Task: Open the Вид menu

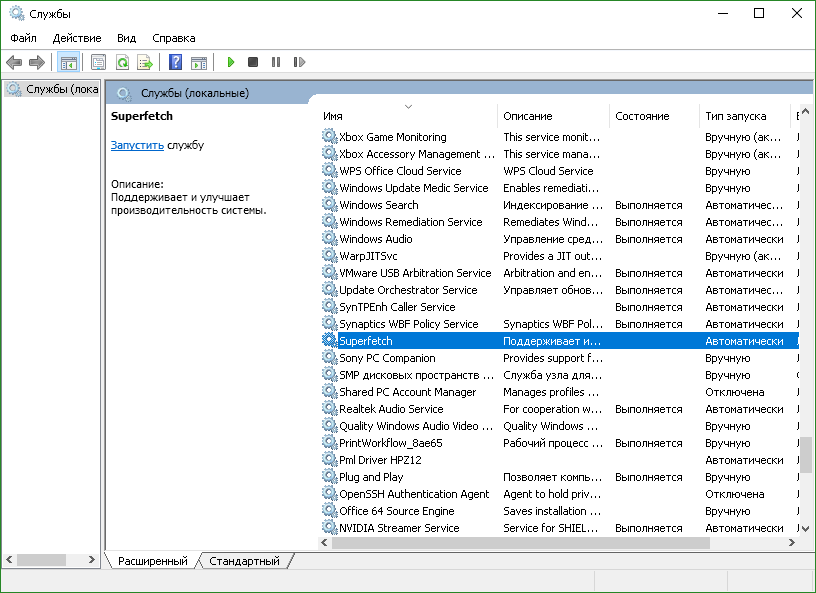Action: point(126,38)
